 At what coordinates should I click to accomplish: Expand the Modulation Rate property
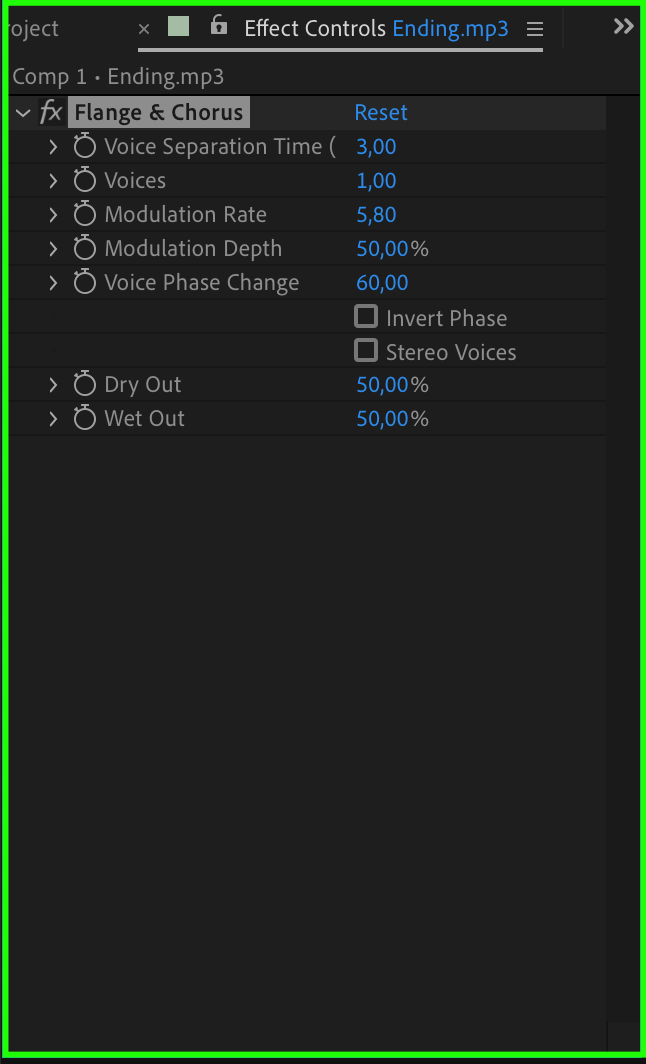click(x=53, y=215)
